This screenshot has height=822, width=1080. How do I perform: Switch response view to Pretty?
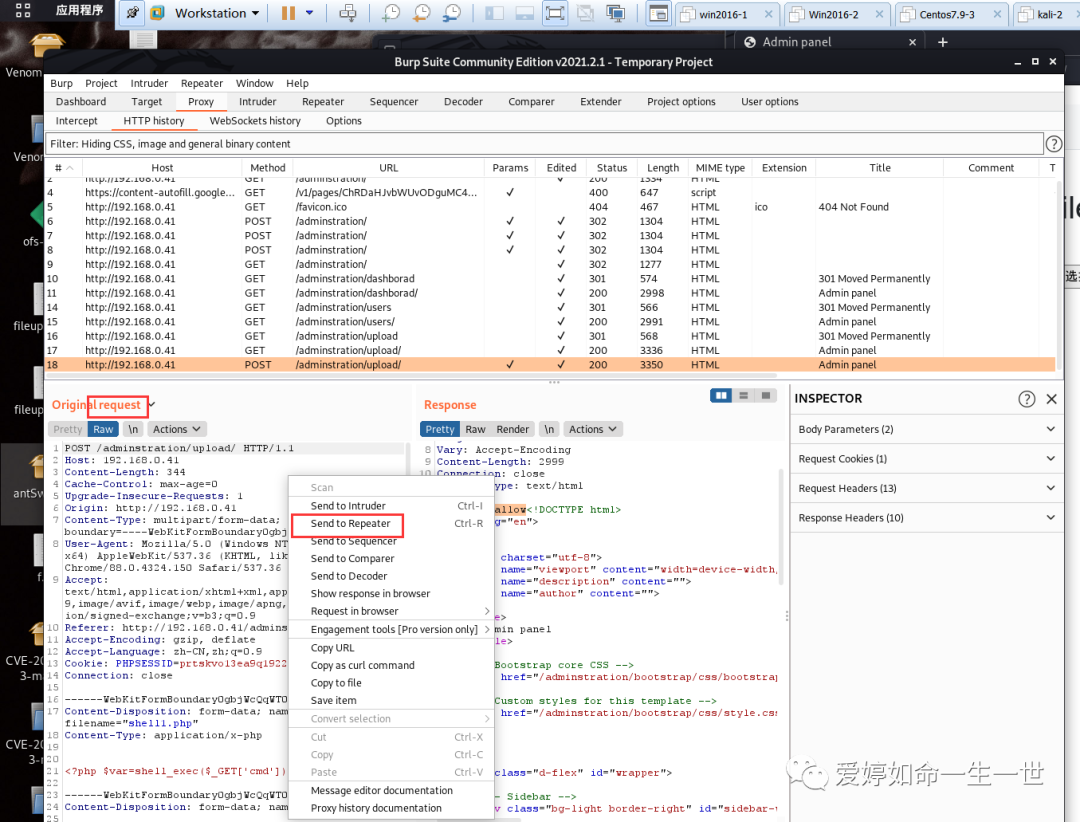pyautogui.click(x=439, y=429)
